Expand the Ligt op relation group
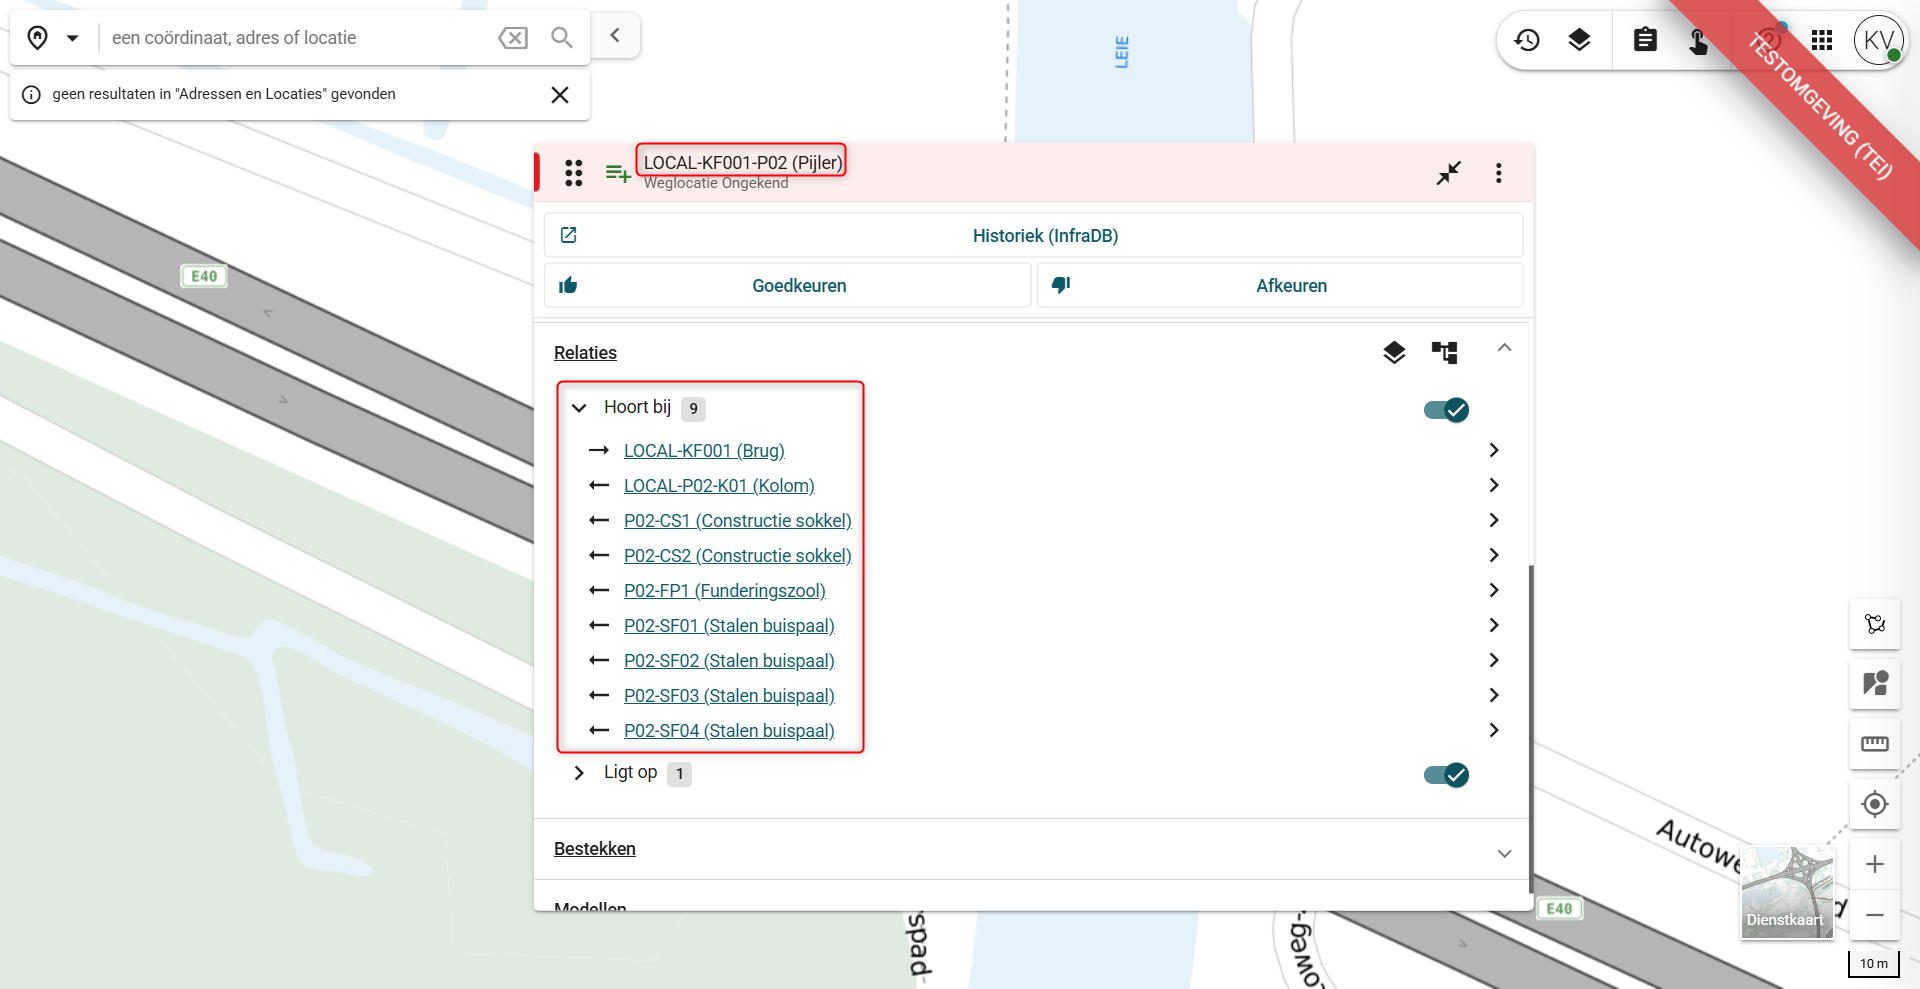 click(579, 773)
